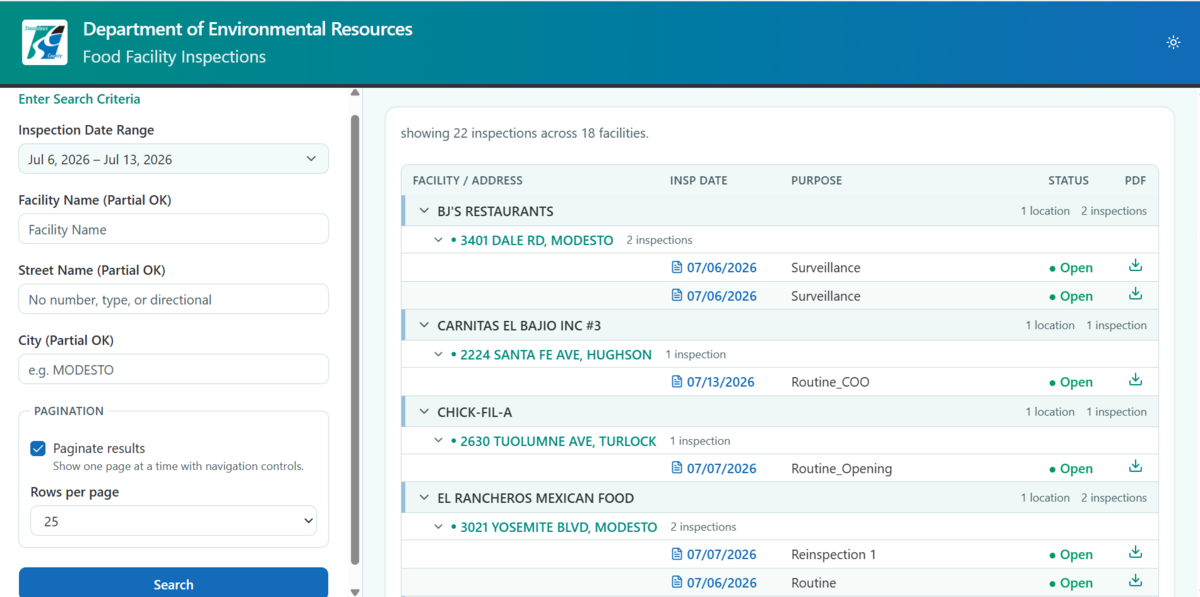Click the sidebar scrollbar down arrow
The width and height of the screenshot is (1200, 597).
(354, 591)
